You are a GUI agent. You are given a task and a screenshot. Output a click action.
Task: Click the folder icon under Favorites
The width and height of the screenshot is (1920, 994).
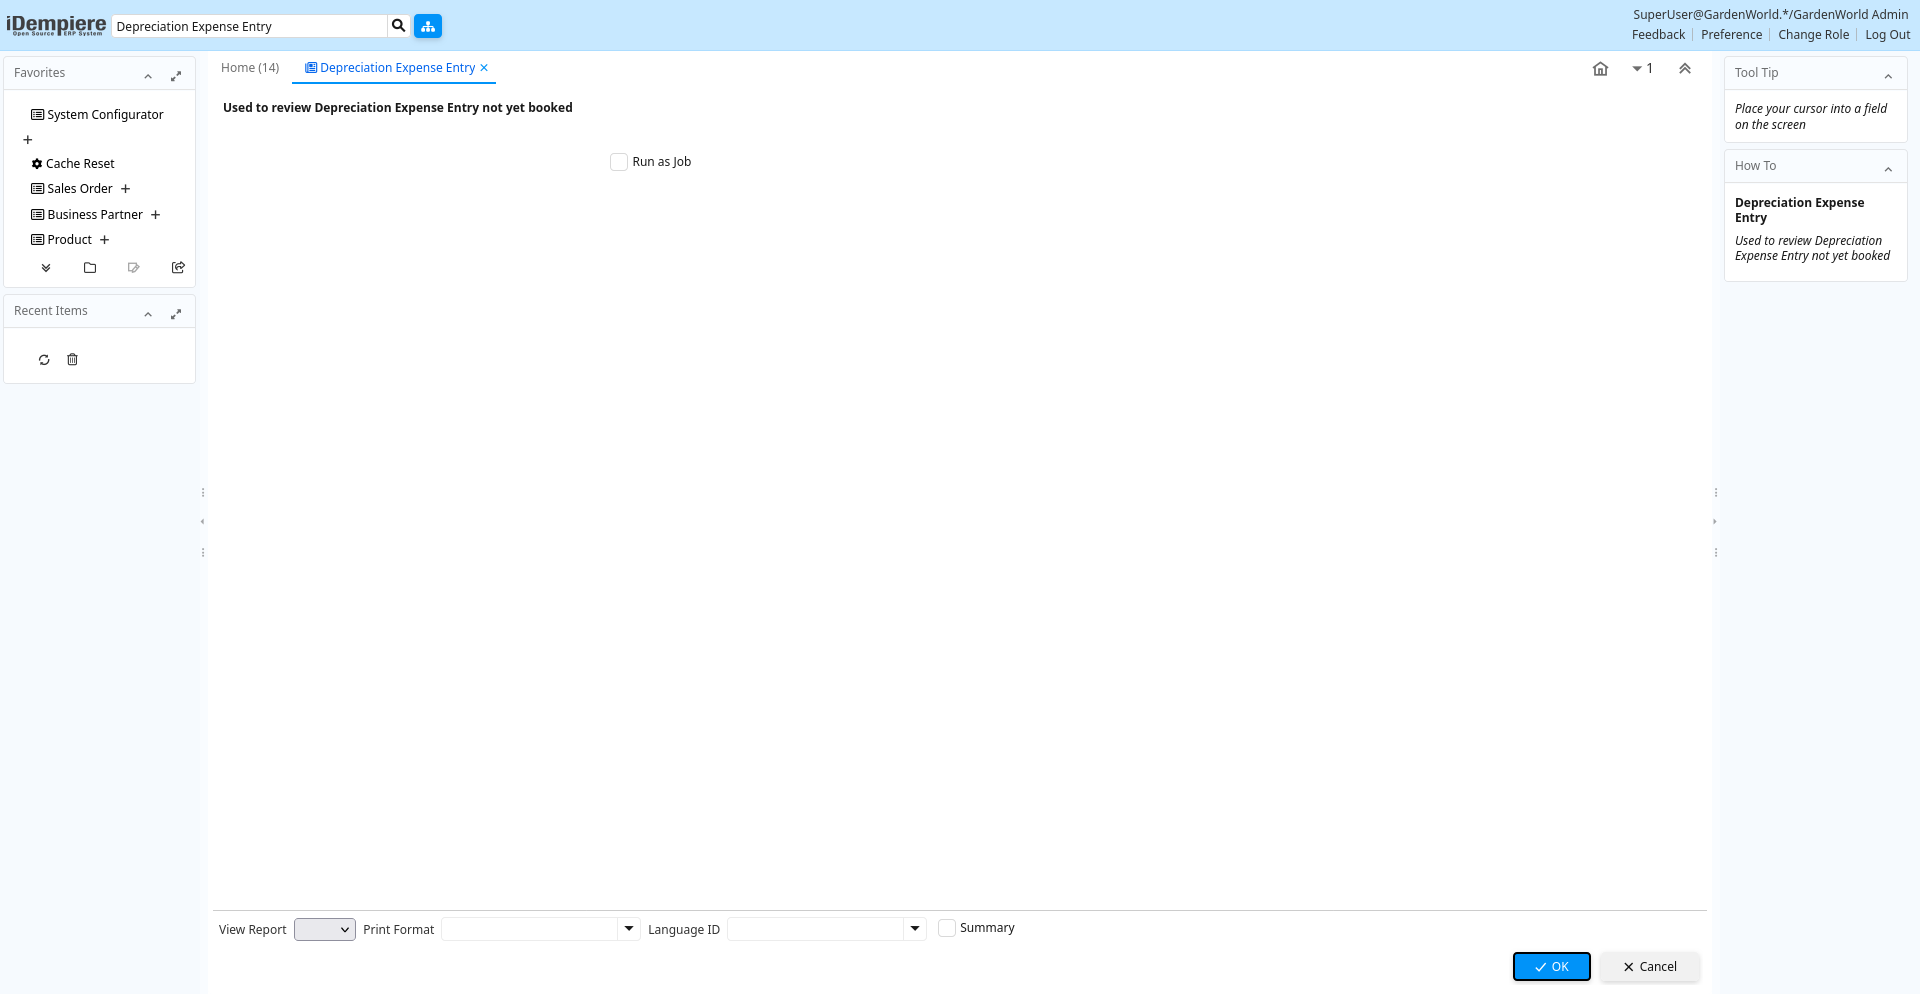pyautogui.click(x=90, y=268)
